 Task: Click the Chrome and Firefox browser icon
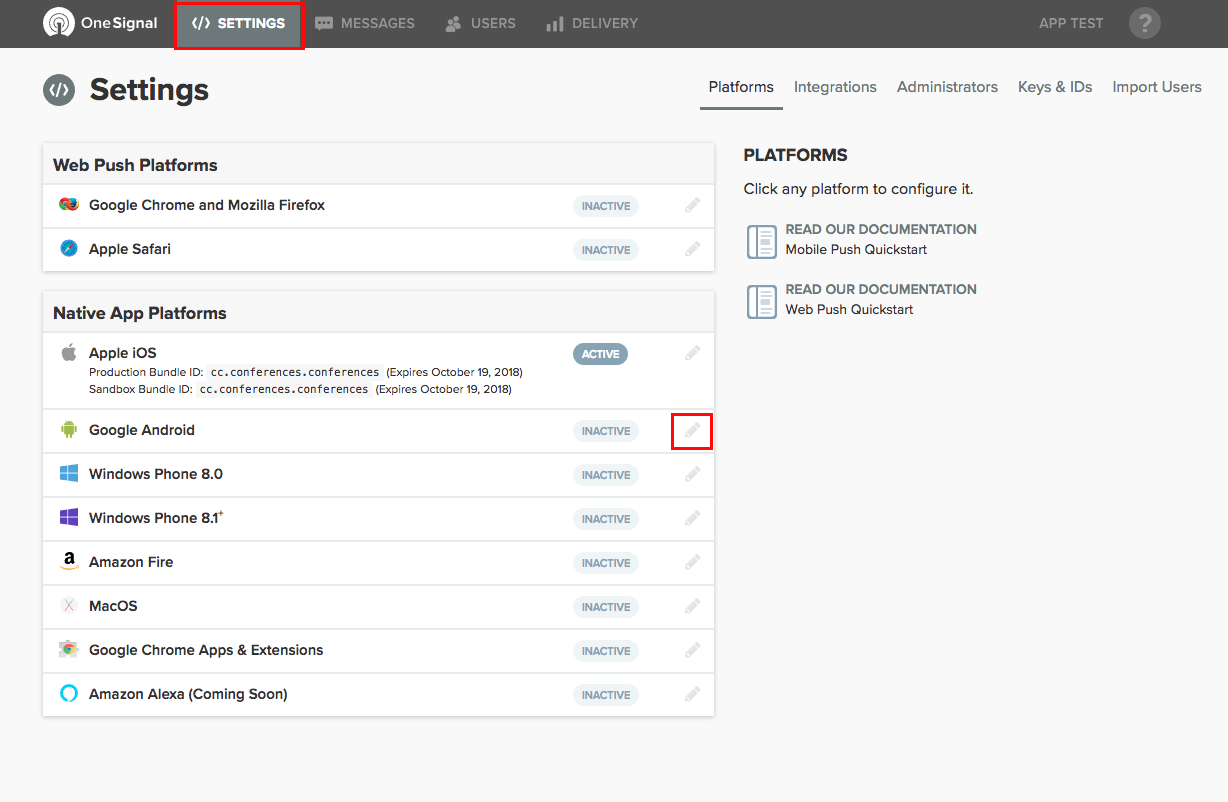[x=69, y=205]
